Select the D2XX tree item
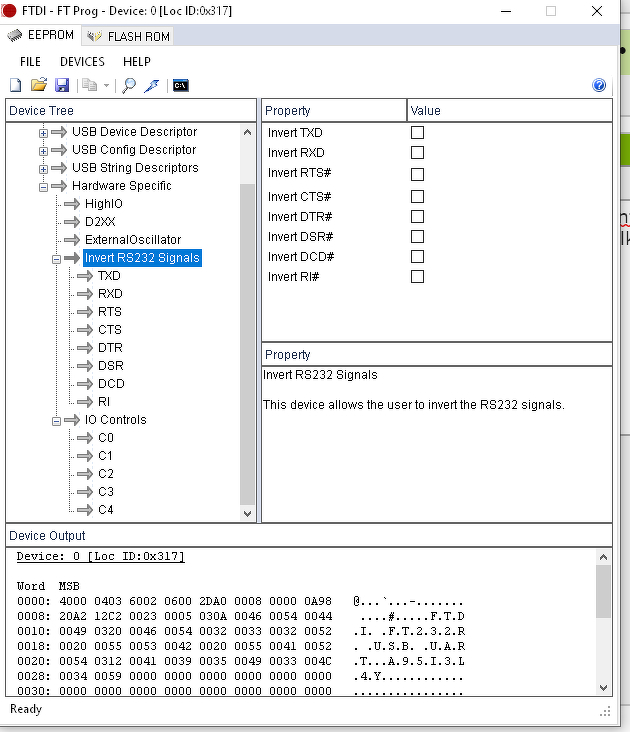Viewport: 630px width, 732px height. (x=100, y=222)
